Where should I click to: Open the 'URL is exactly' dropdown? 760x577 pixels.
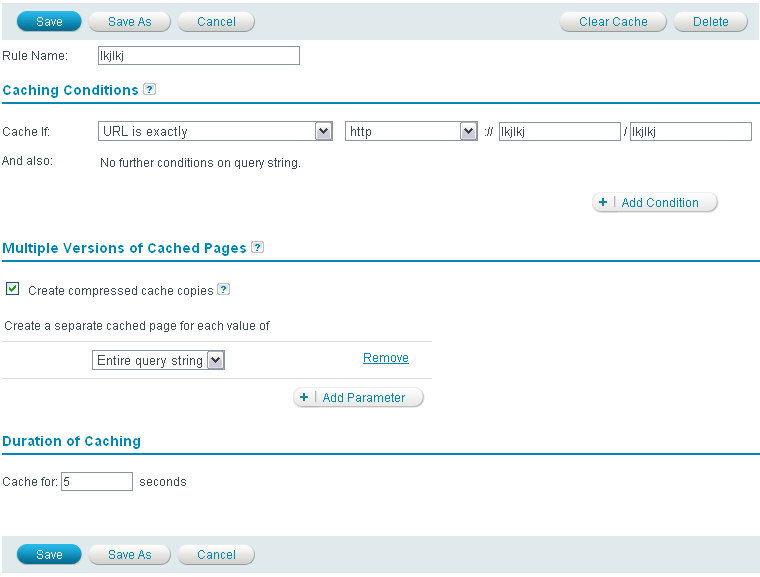216,131
